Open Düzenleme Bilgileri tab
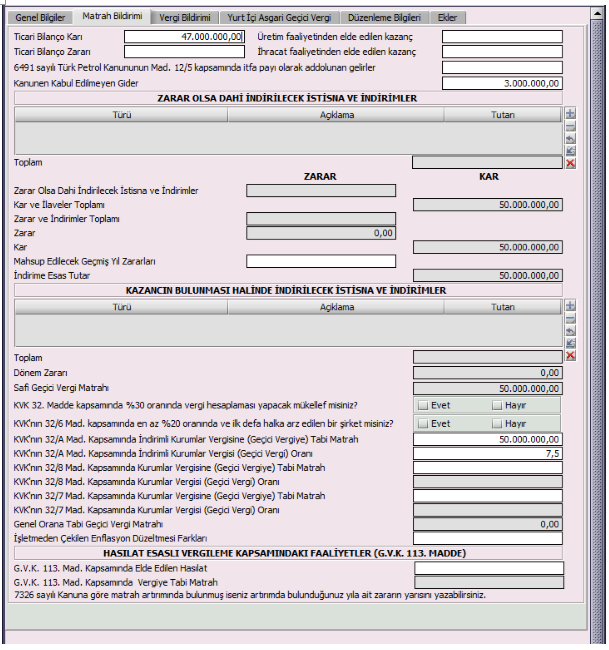 click(x=384, y=17)
